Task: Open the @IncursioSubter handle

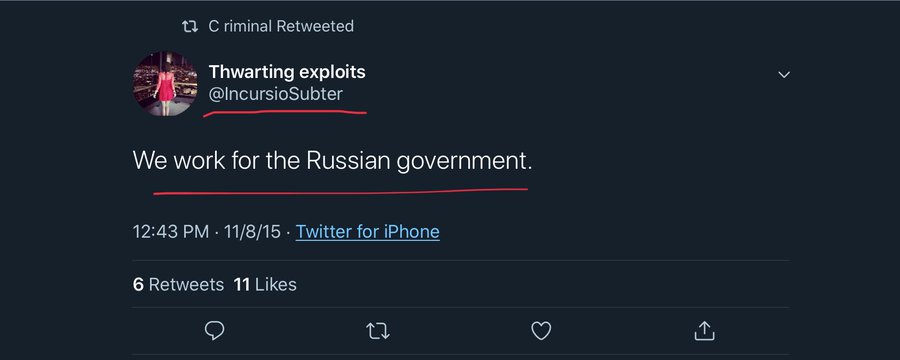Action: point(276,94)
